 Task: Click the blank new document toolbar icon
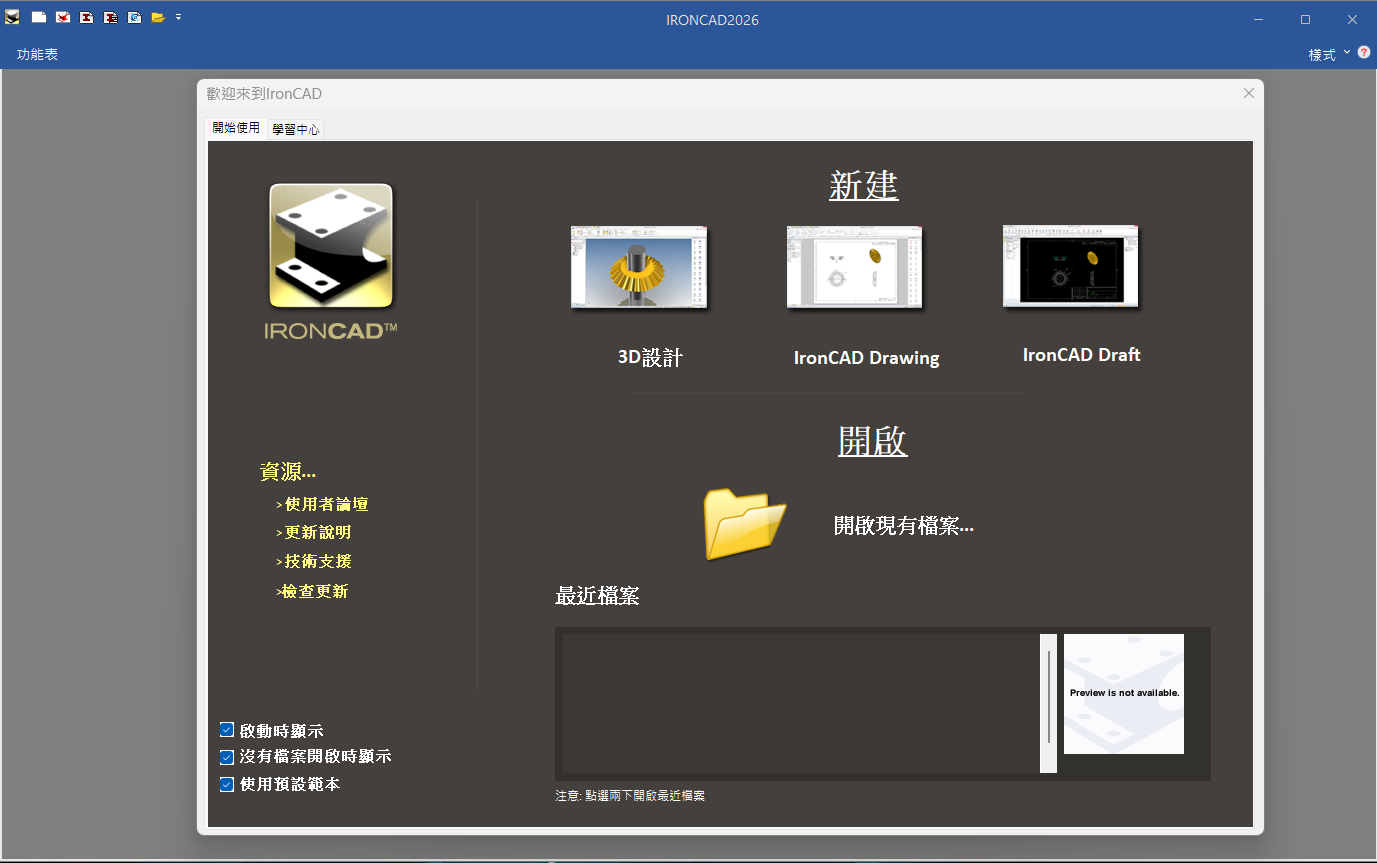[x=39, y=17]
